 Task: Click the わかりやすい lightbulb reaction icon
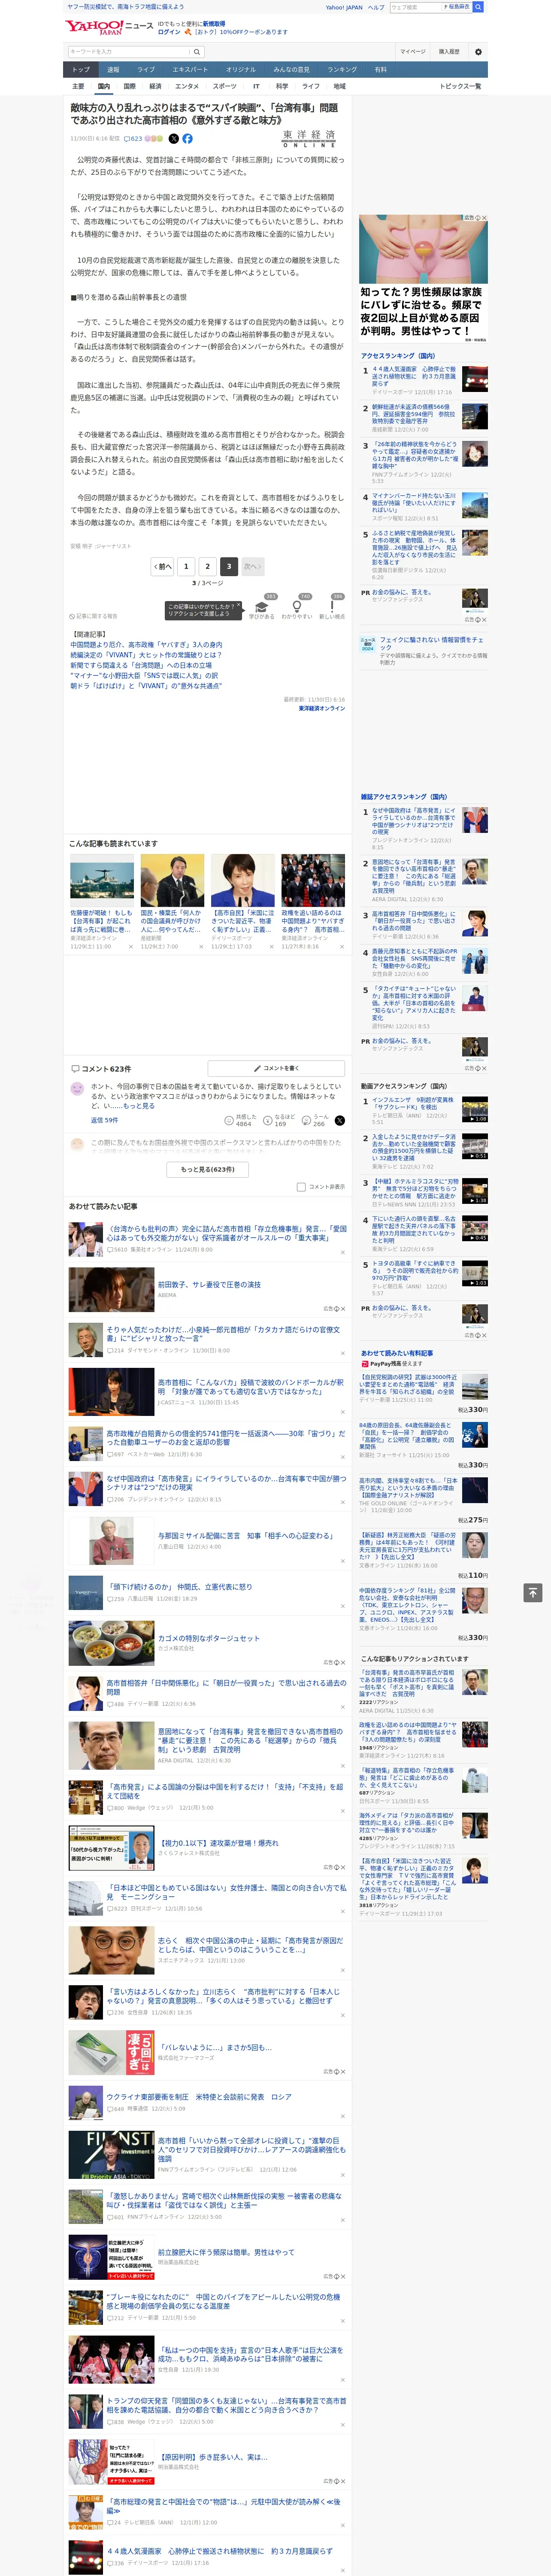coord(297,607)
